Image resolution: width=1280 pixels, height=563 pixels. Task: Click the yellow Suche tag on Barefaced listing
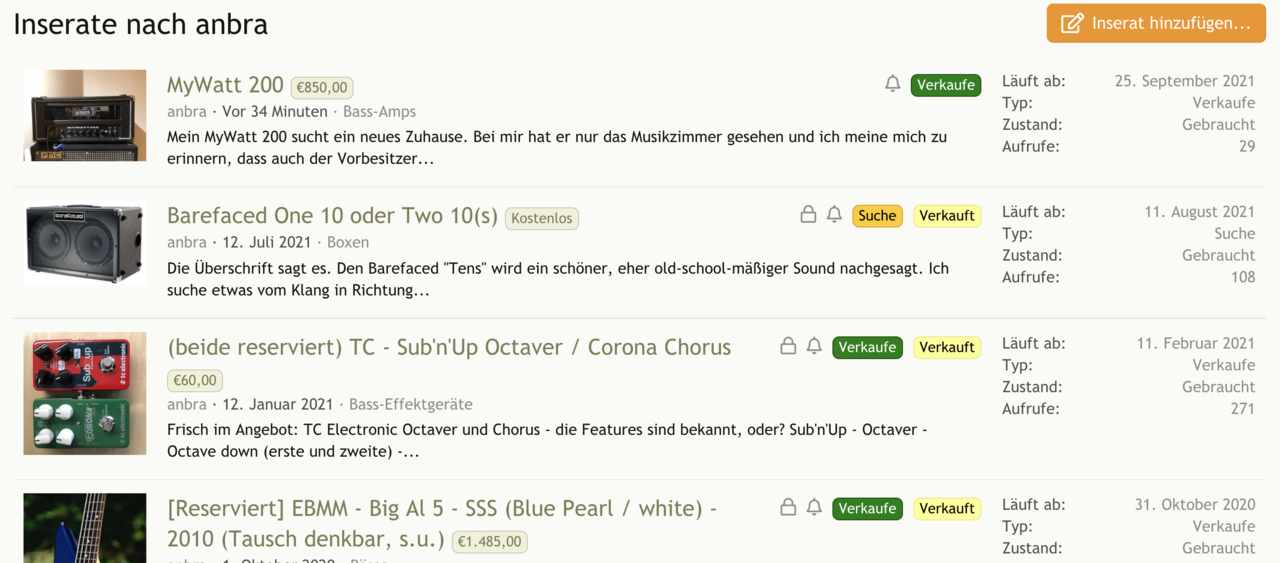point(877,216)
